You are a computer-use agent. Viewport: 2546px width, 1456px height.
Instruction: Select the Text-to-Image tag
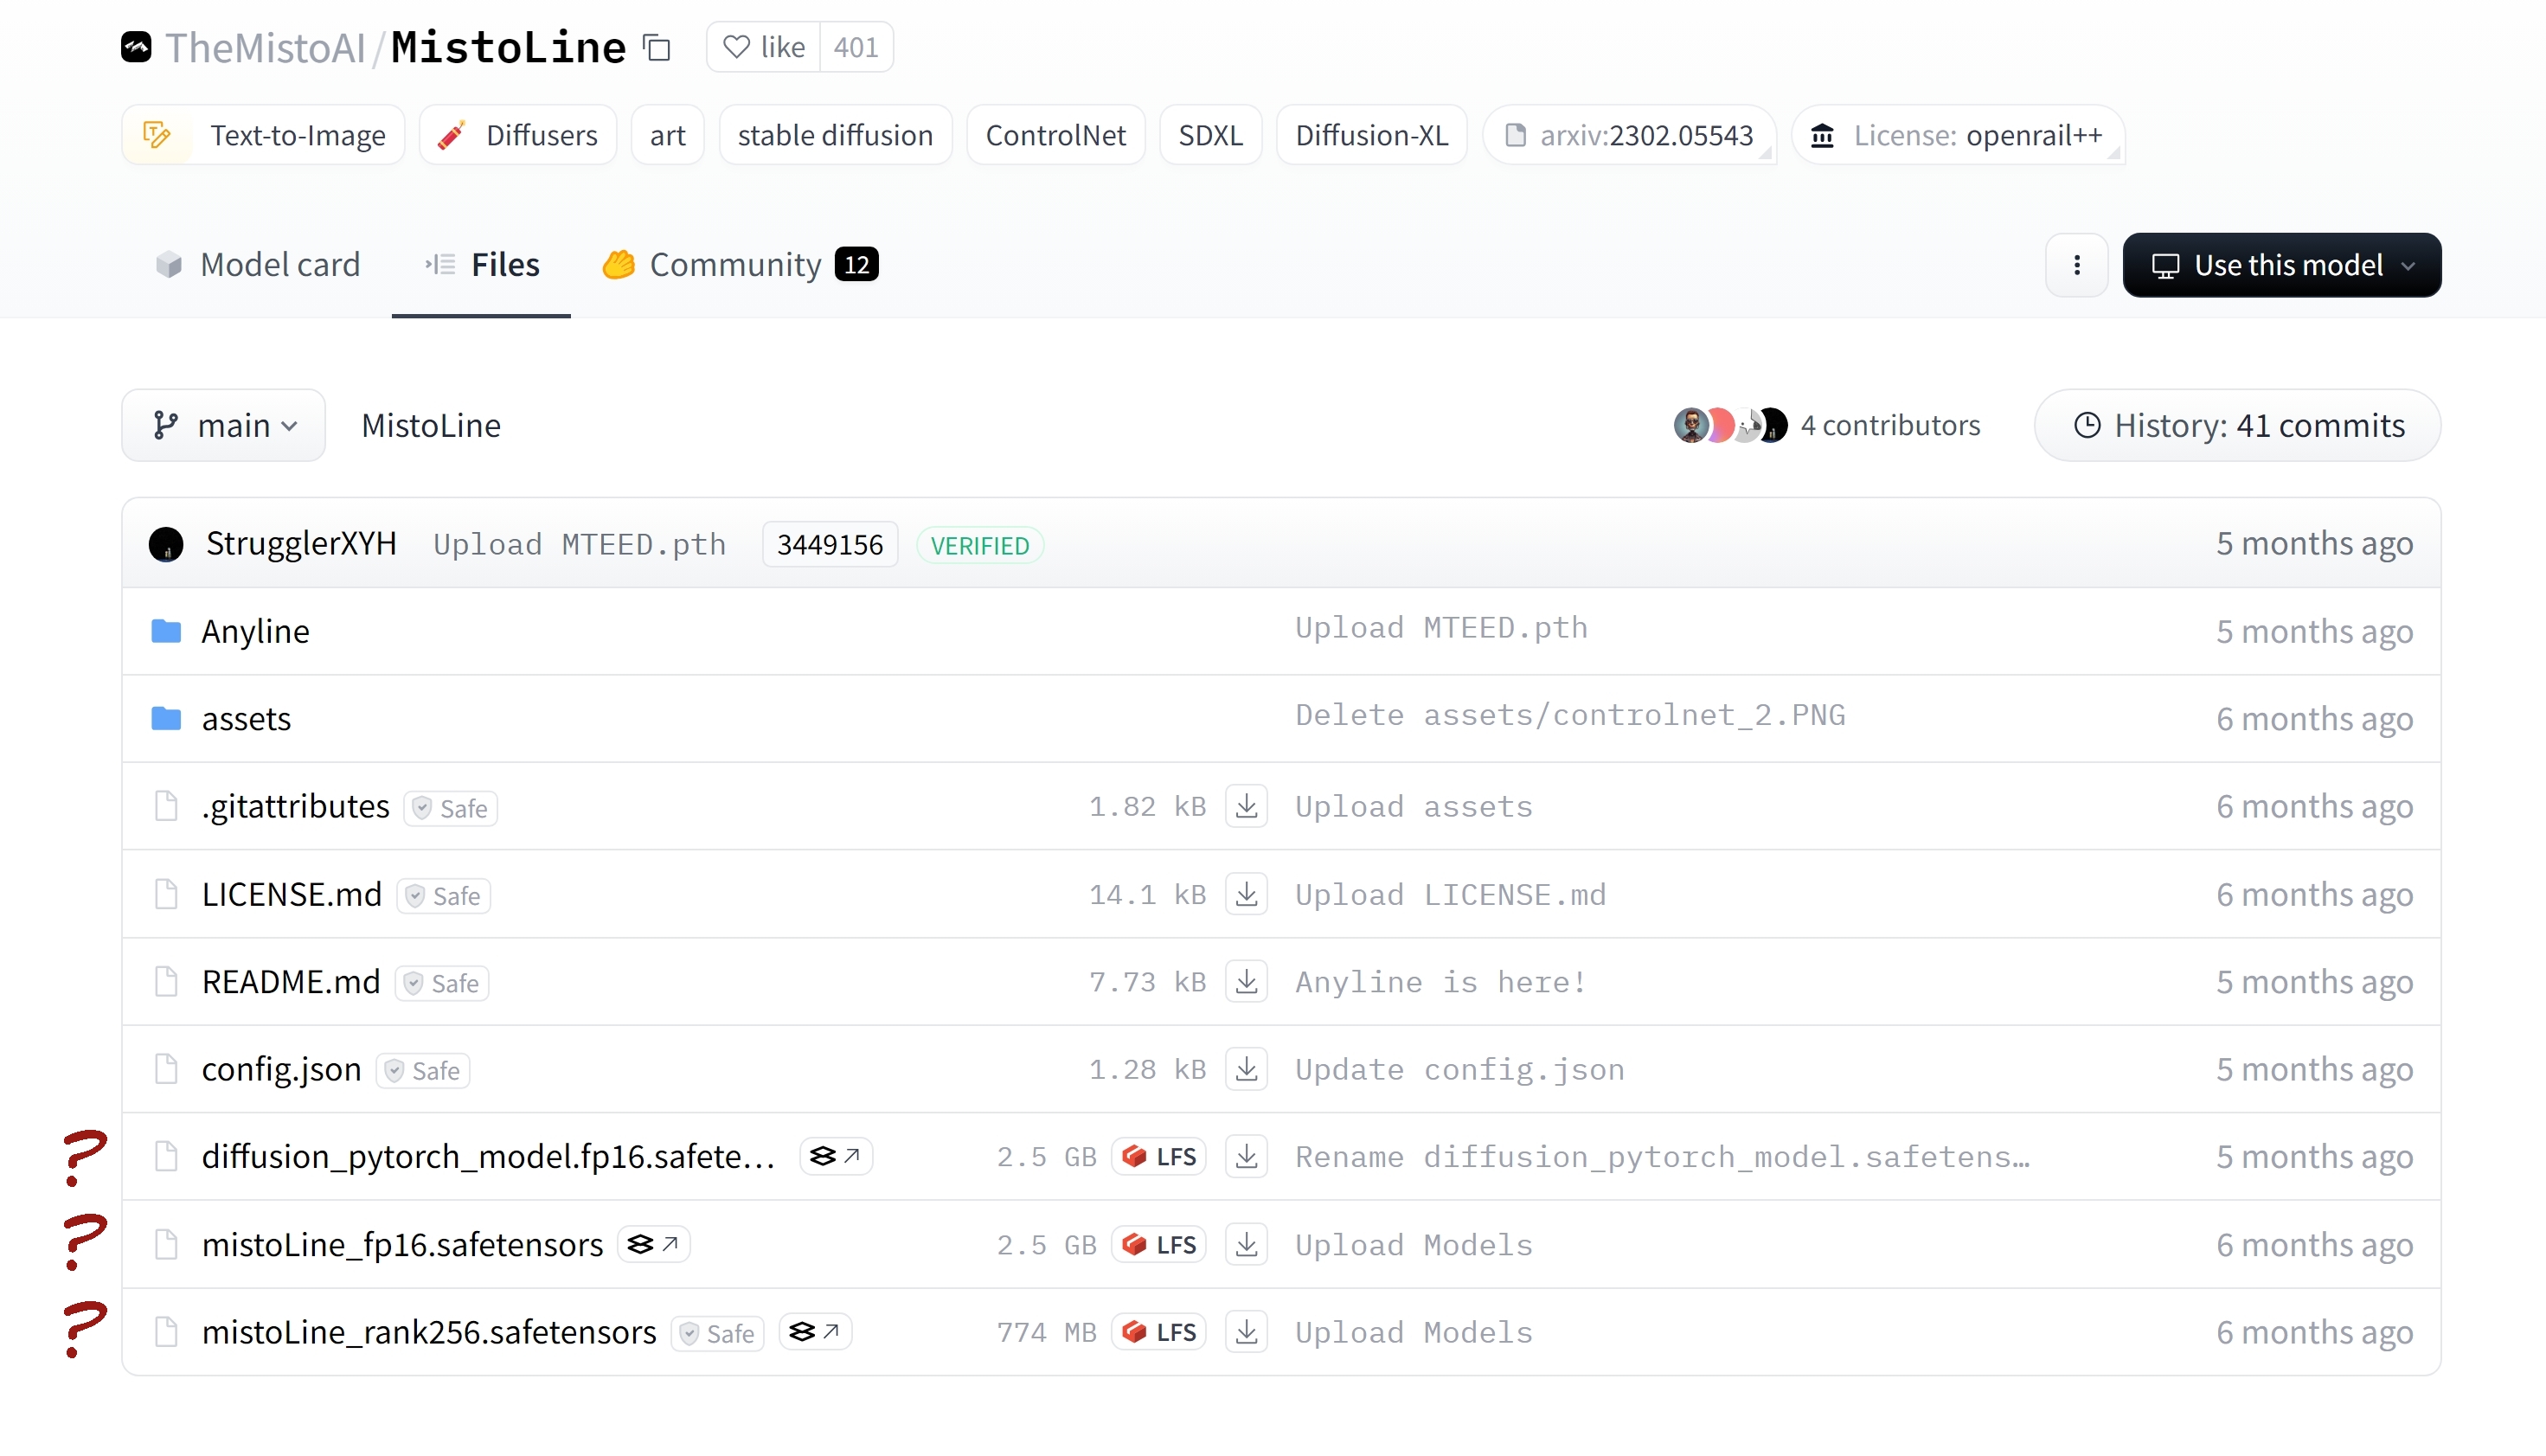[263, 135]
